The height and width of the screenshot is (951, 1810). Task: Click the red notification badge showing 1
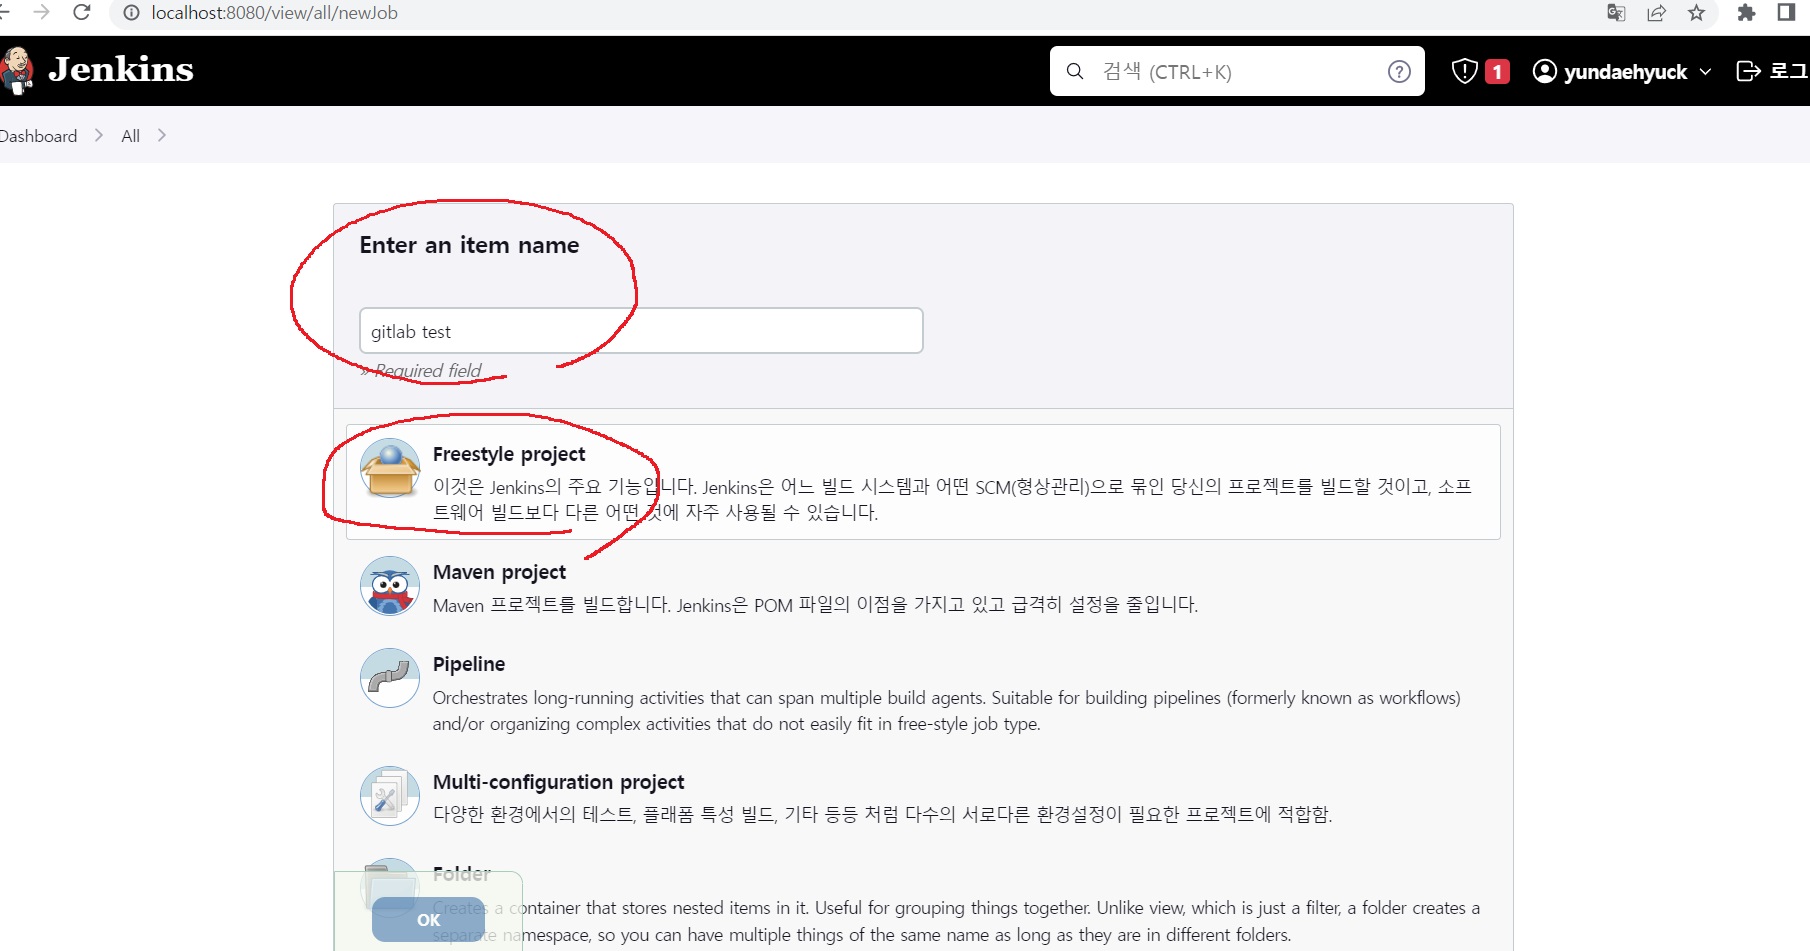click(1497, 72)
